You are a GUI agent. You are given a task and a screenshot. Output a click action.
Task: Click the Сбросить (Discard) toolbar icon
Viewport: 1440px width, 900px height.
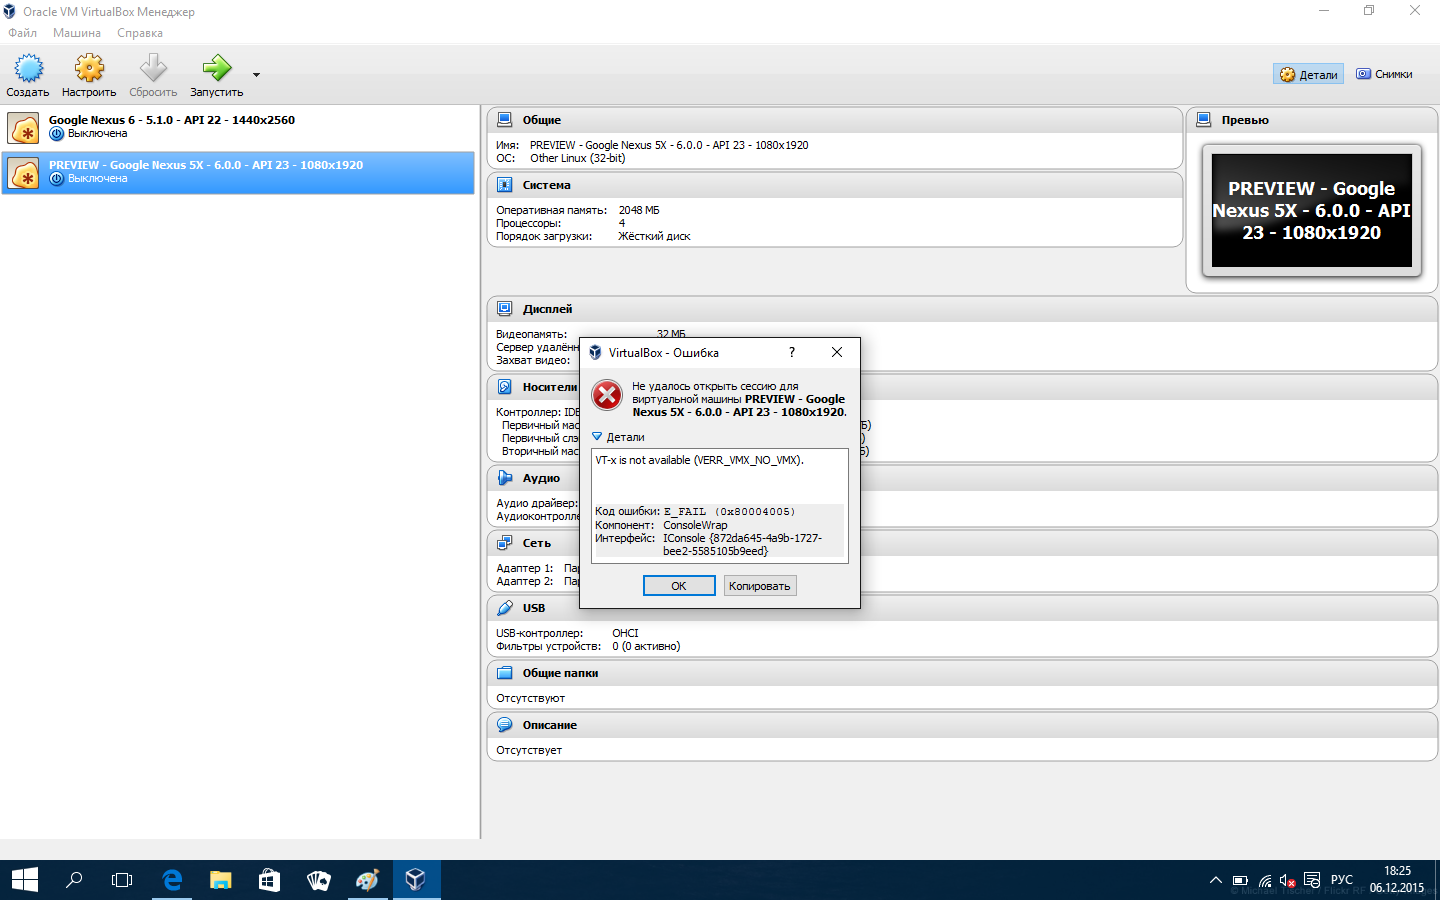point(153,68)
